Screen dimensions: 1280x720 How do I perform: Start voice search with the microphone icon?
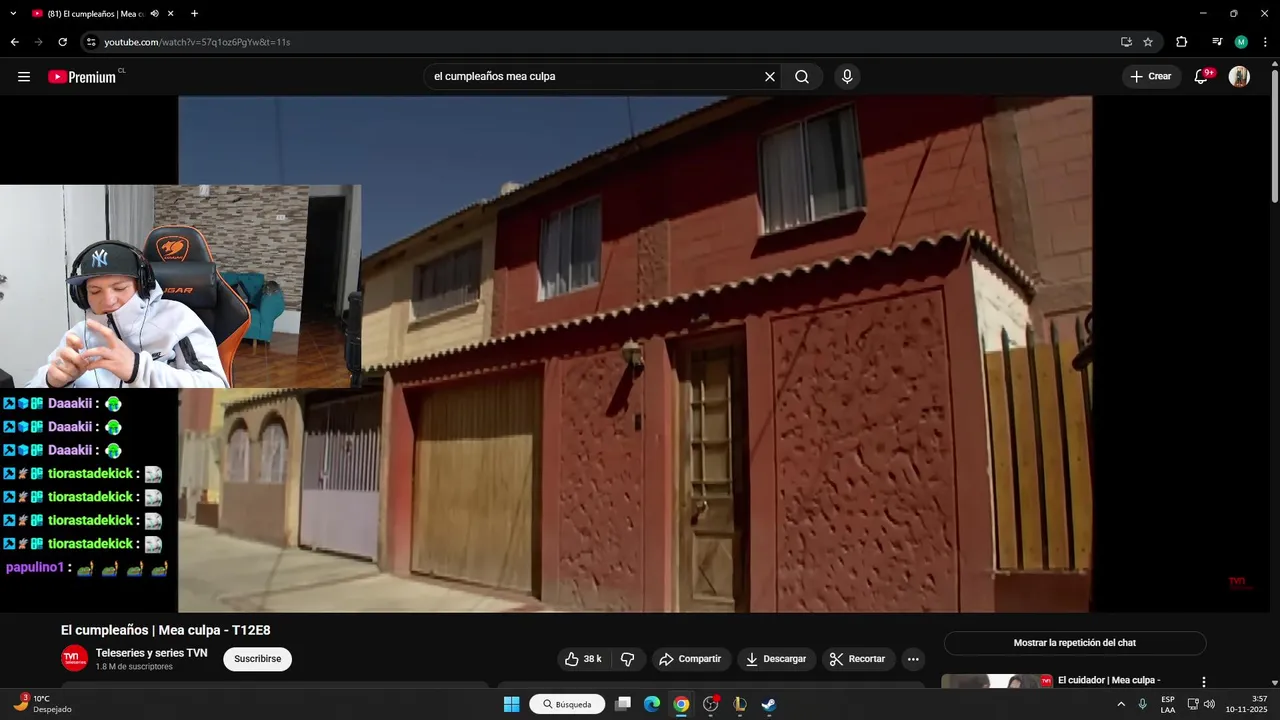(x=847, y=77)
